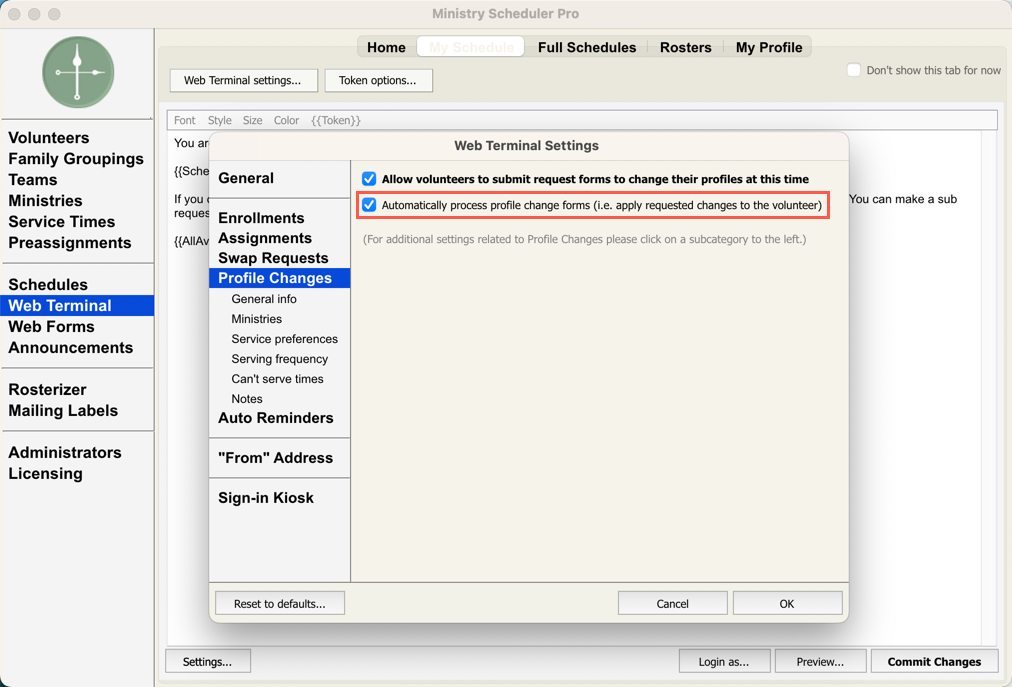The image size is (1012, 687).
Task: Select Ministries subcategory under Profile Changes
Action: point(279,318)
